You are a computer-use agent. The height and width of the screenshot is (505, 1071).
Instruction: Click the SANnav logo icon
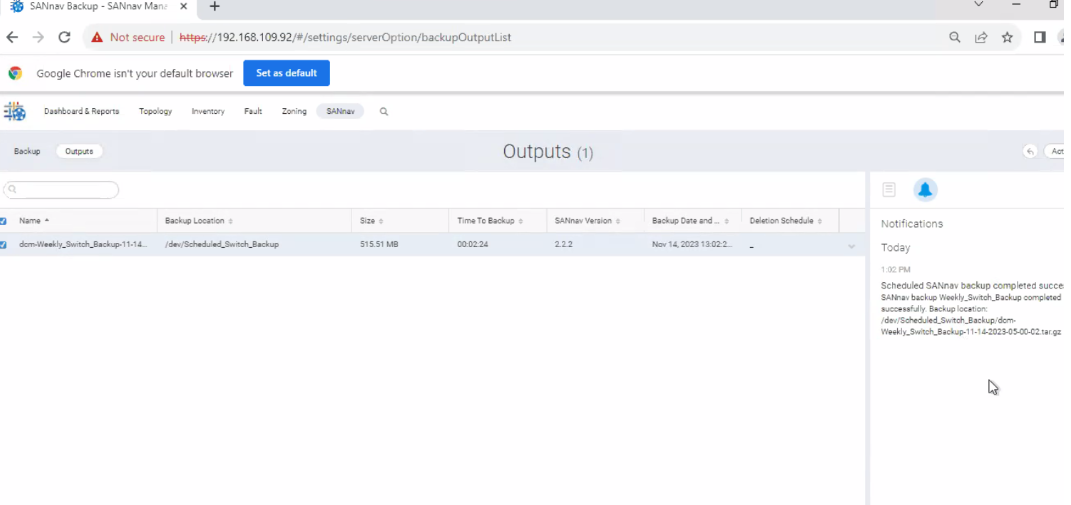click(x=14, y=111)
